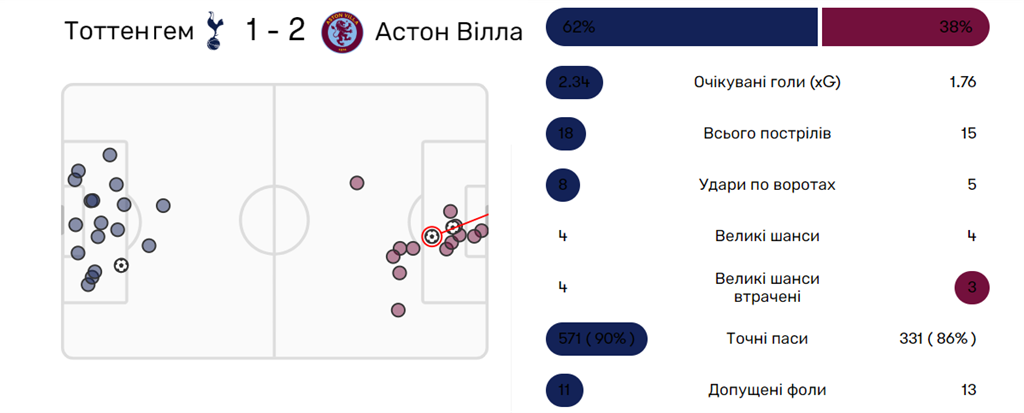Screen dimensions: 1024x413
Task: Click the 571 (90%) accurate passes badge
Action: [x=596, y=339]
